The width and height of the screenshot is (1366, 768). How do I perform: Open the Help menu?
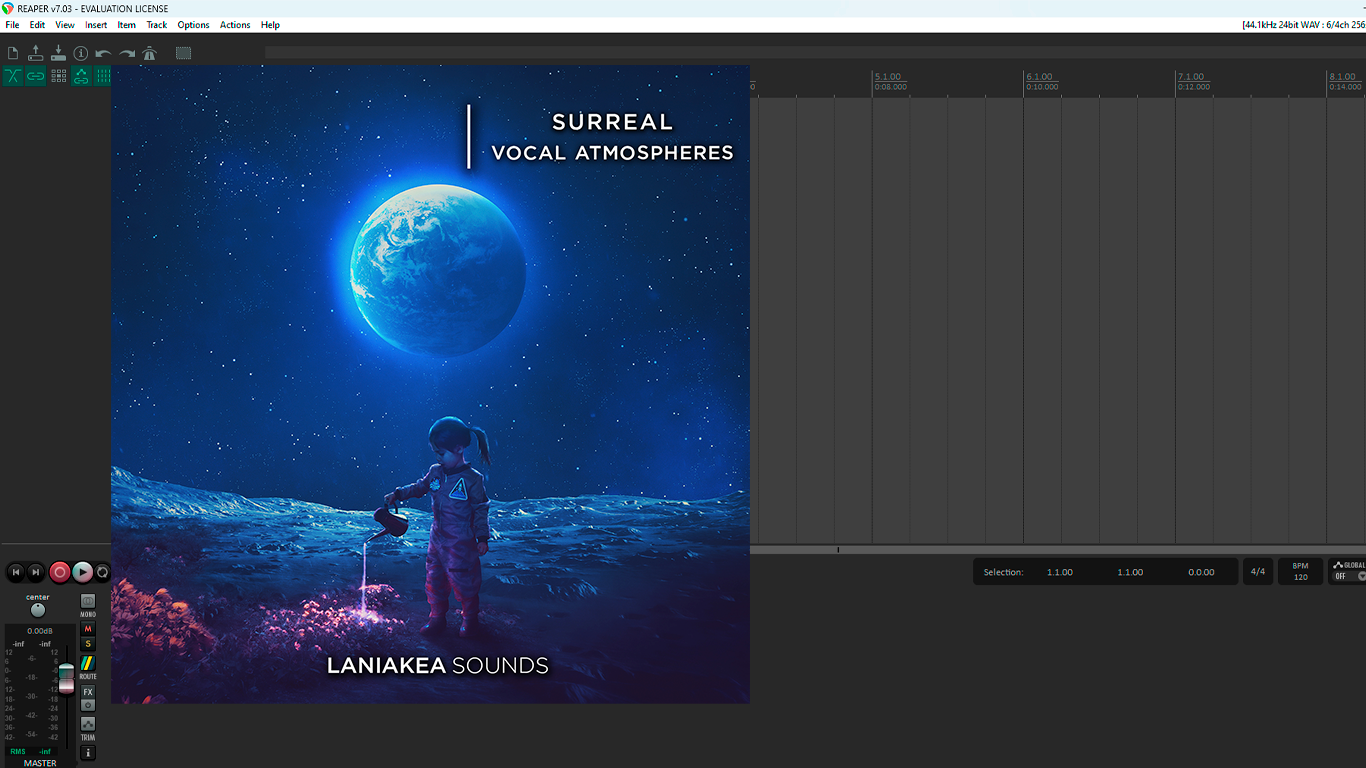click(270, 25)
